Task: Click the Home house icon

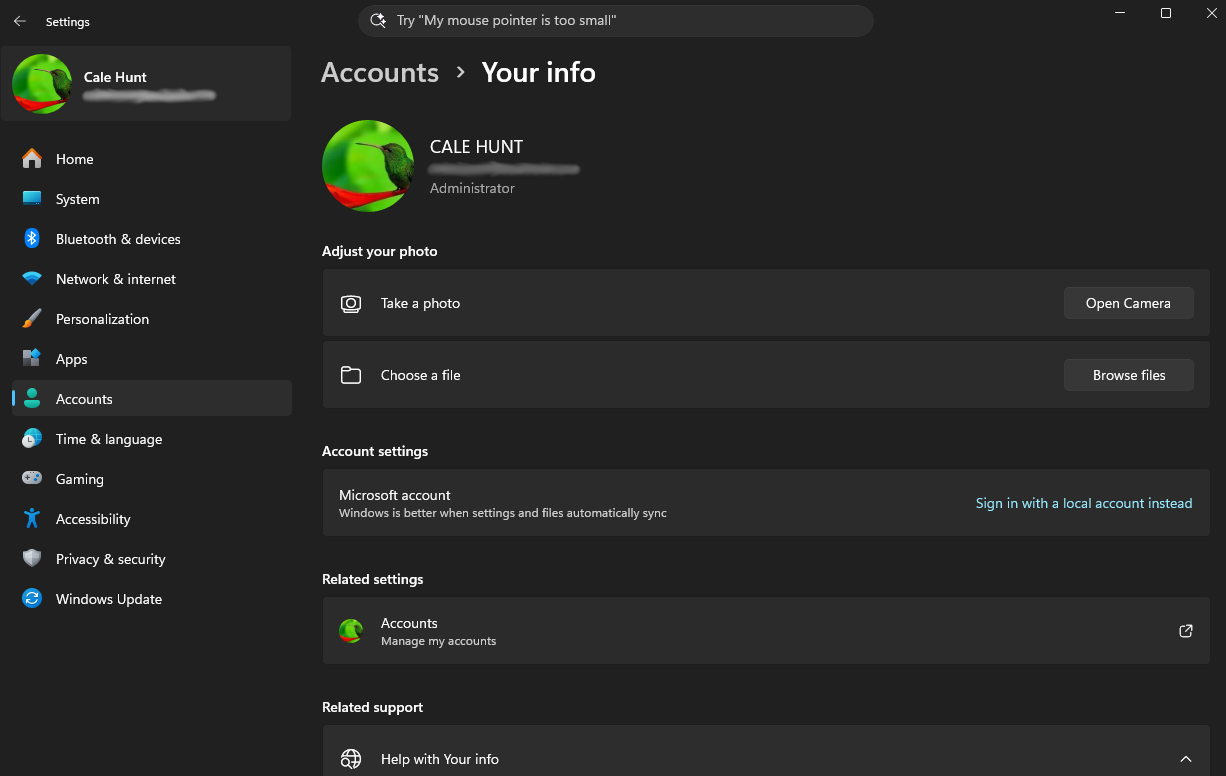Action: (x=32, y=159)
